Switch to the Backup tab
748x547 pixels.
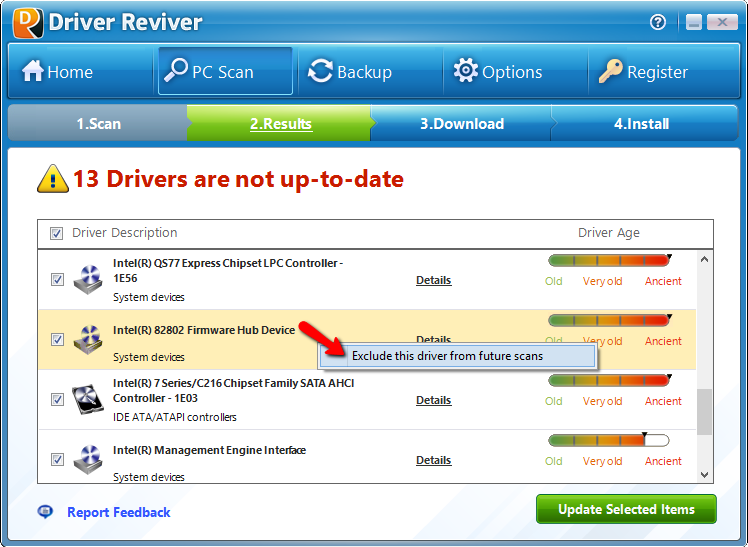pyautogui.click(x=371, y=72)
